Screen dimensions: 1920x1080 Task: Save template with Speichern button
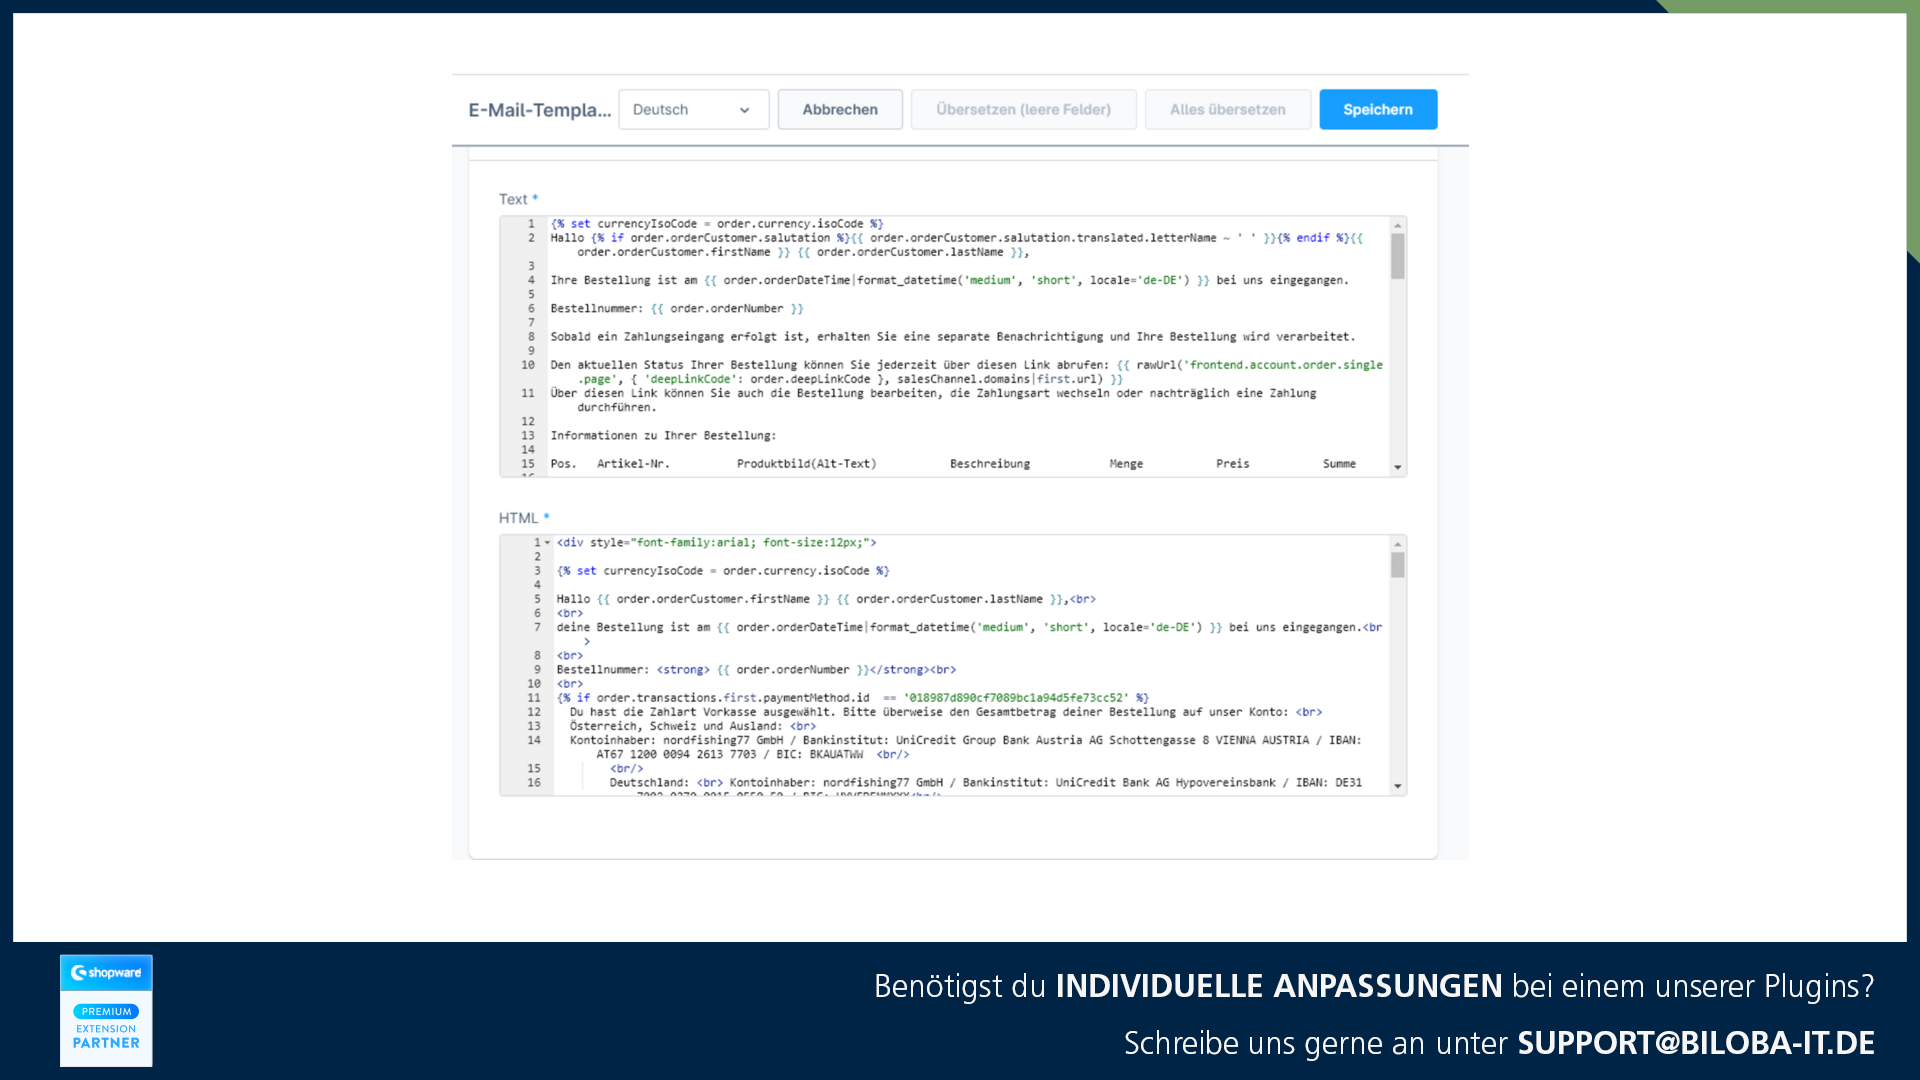click(1378, 110)
